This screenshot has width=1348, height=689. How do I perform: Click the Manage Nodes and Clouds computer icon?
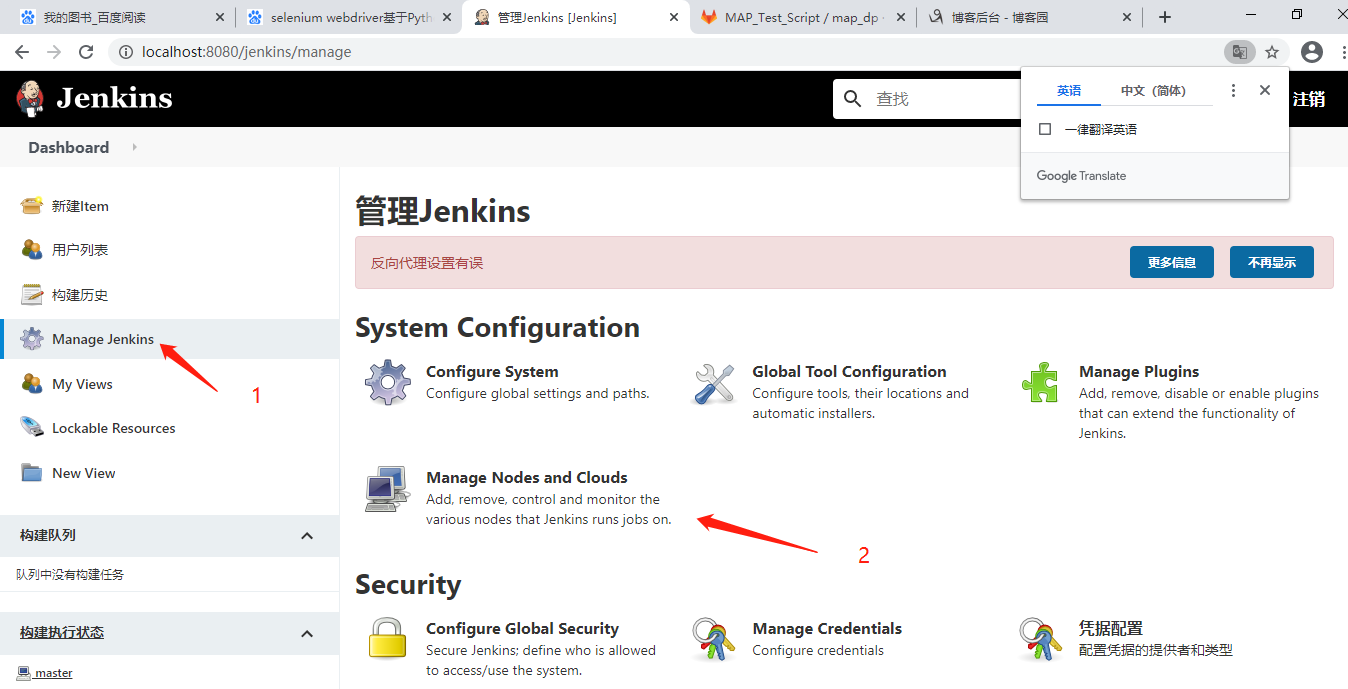coord(387,489)
